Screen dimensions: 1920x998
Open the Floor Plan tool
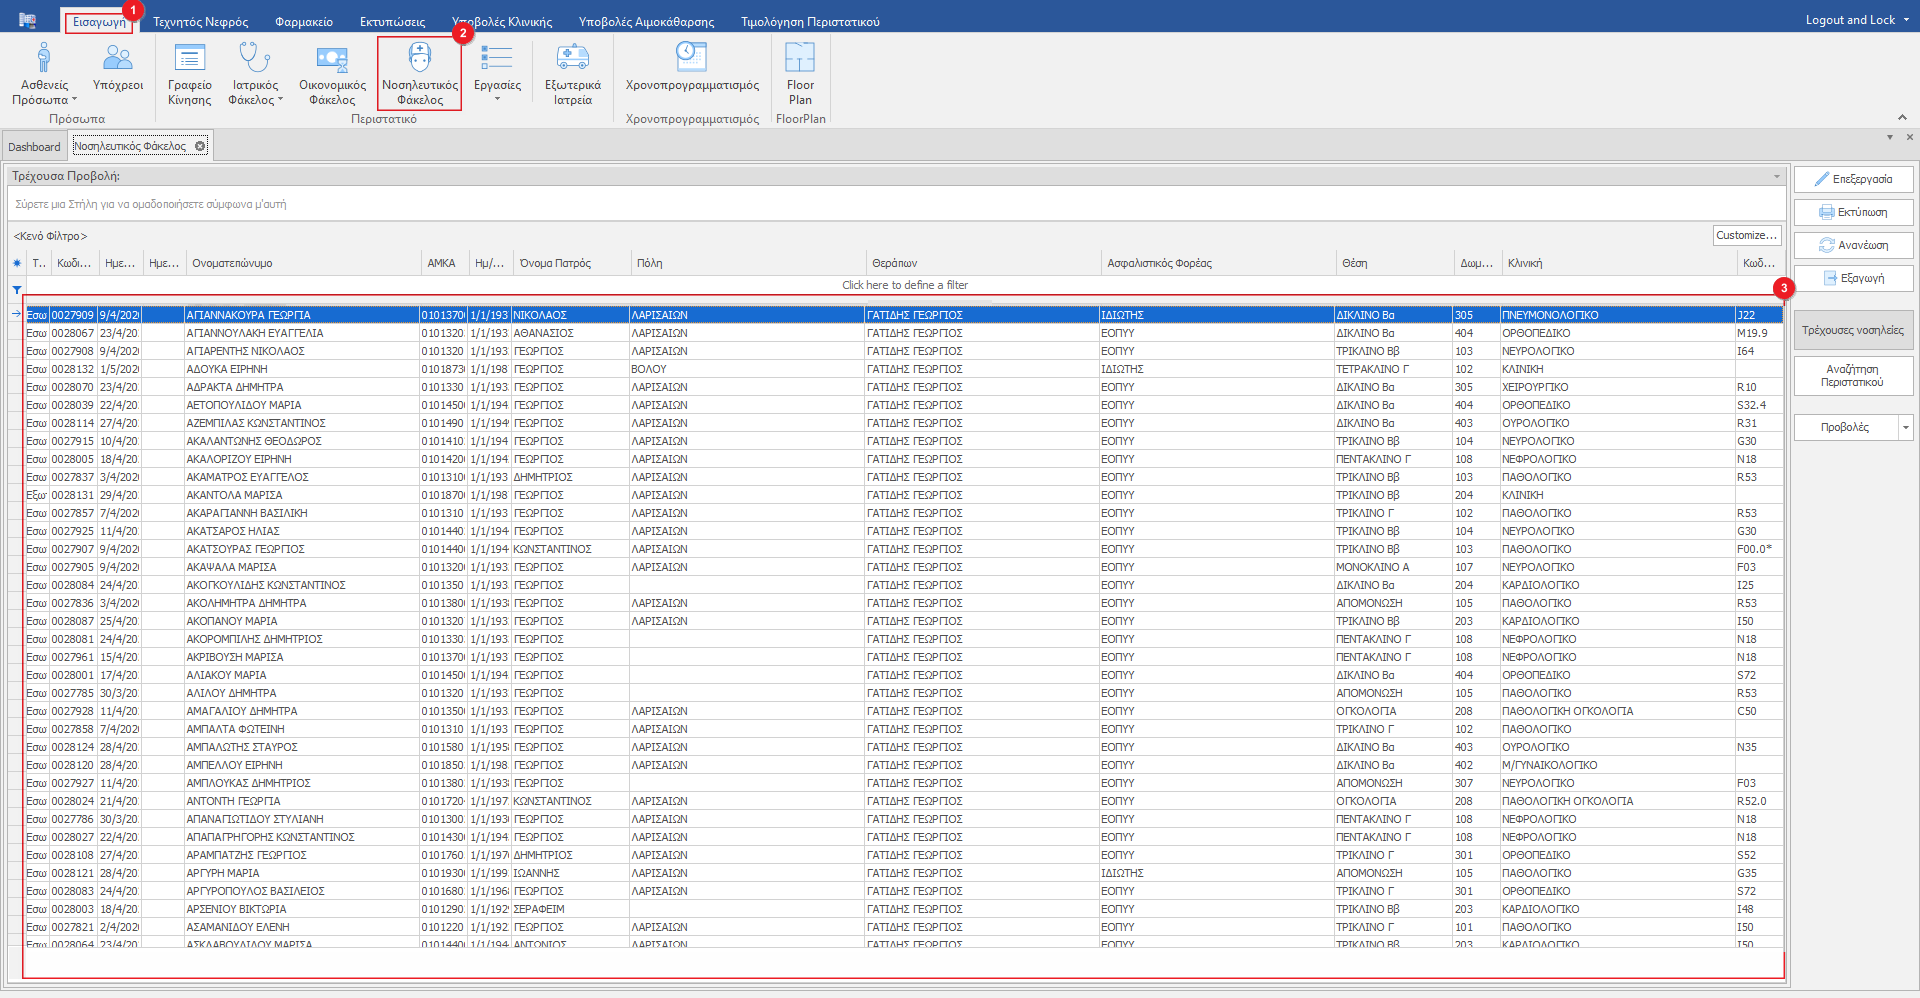click(800, 60)
